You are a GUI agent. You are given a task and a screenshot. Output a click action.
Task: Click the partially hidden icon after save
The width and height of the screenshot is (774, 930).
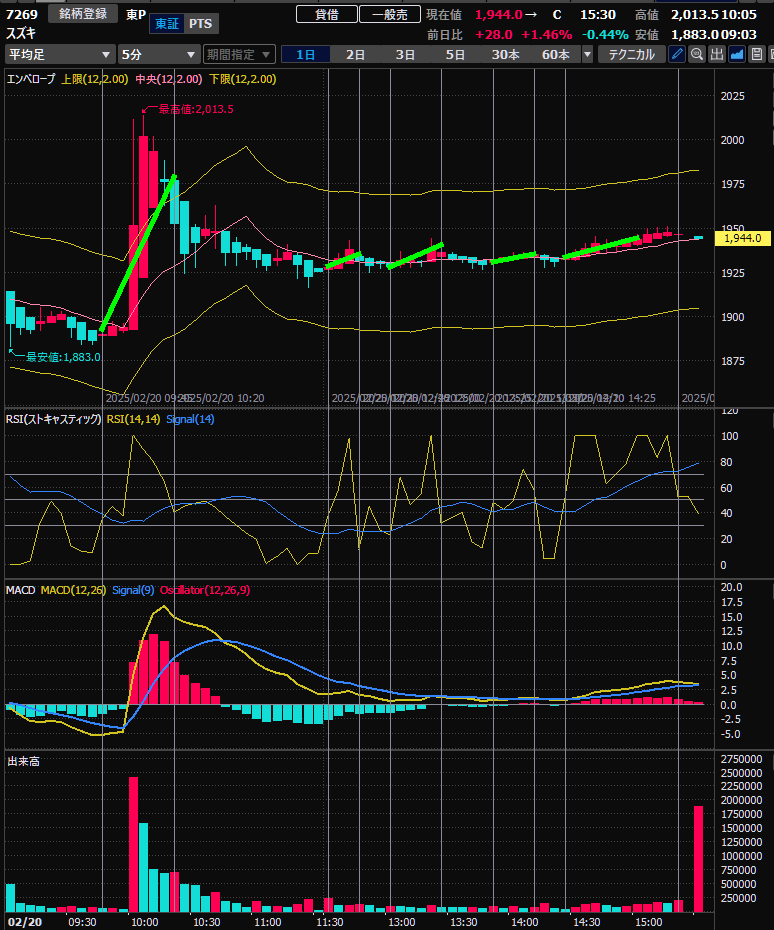tap(770, 54)
